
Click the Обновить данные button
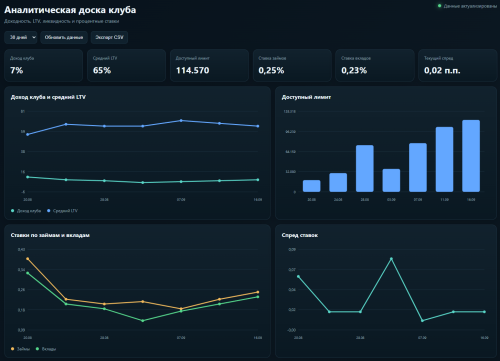point(64,37)
